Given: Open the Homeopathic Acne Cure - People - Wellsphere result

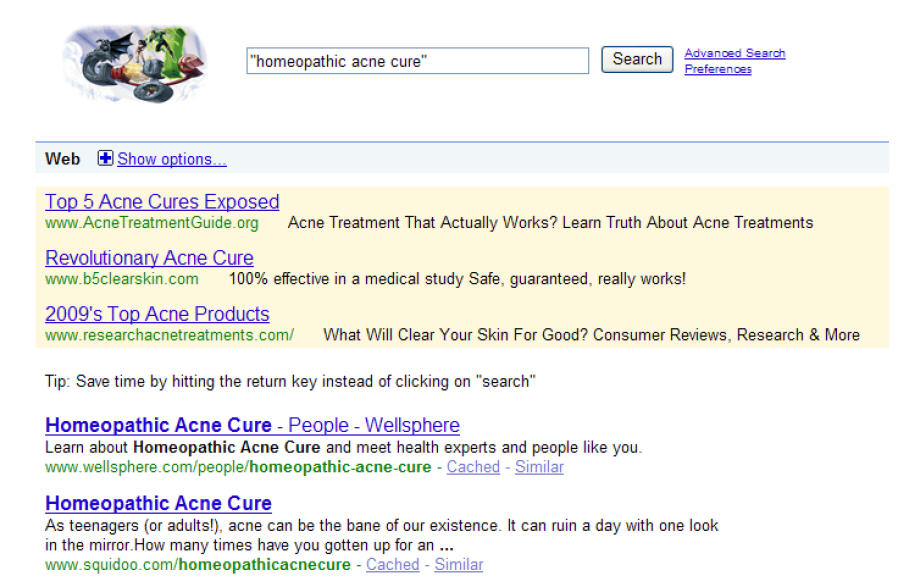Looking at the screenshot, I should pos(252,425).
